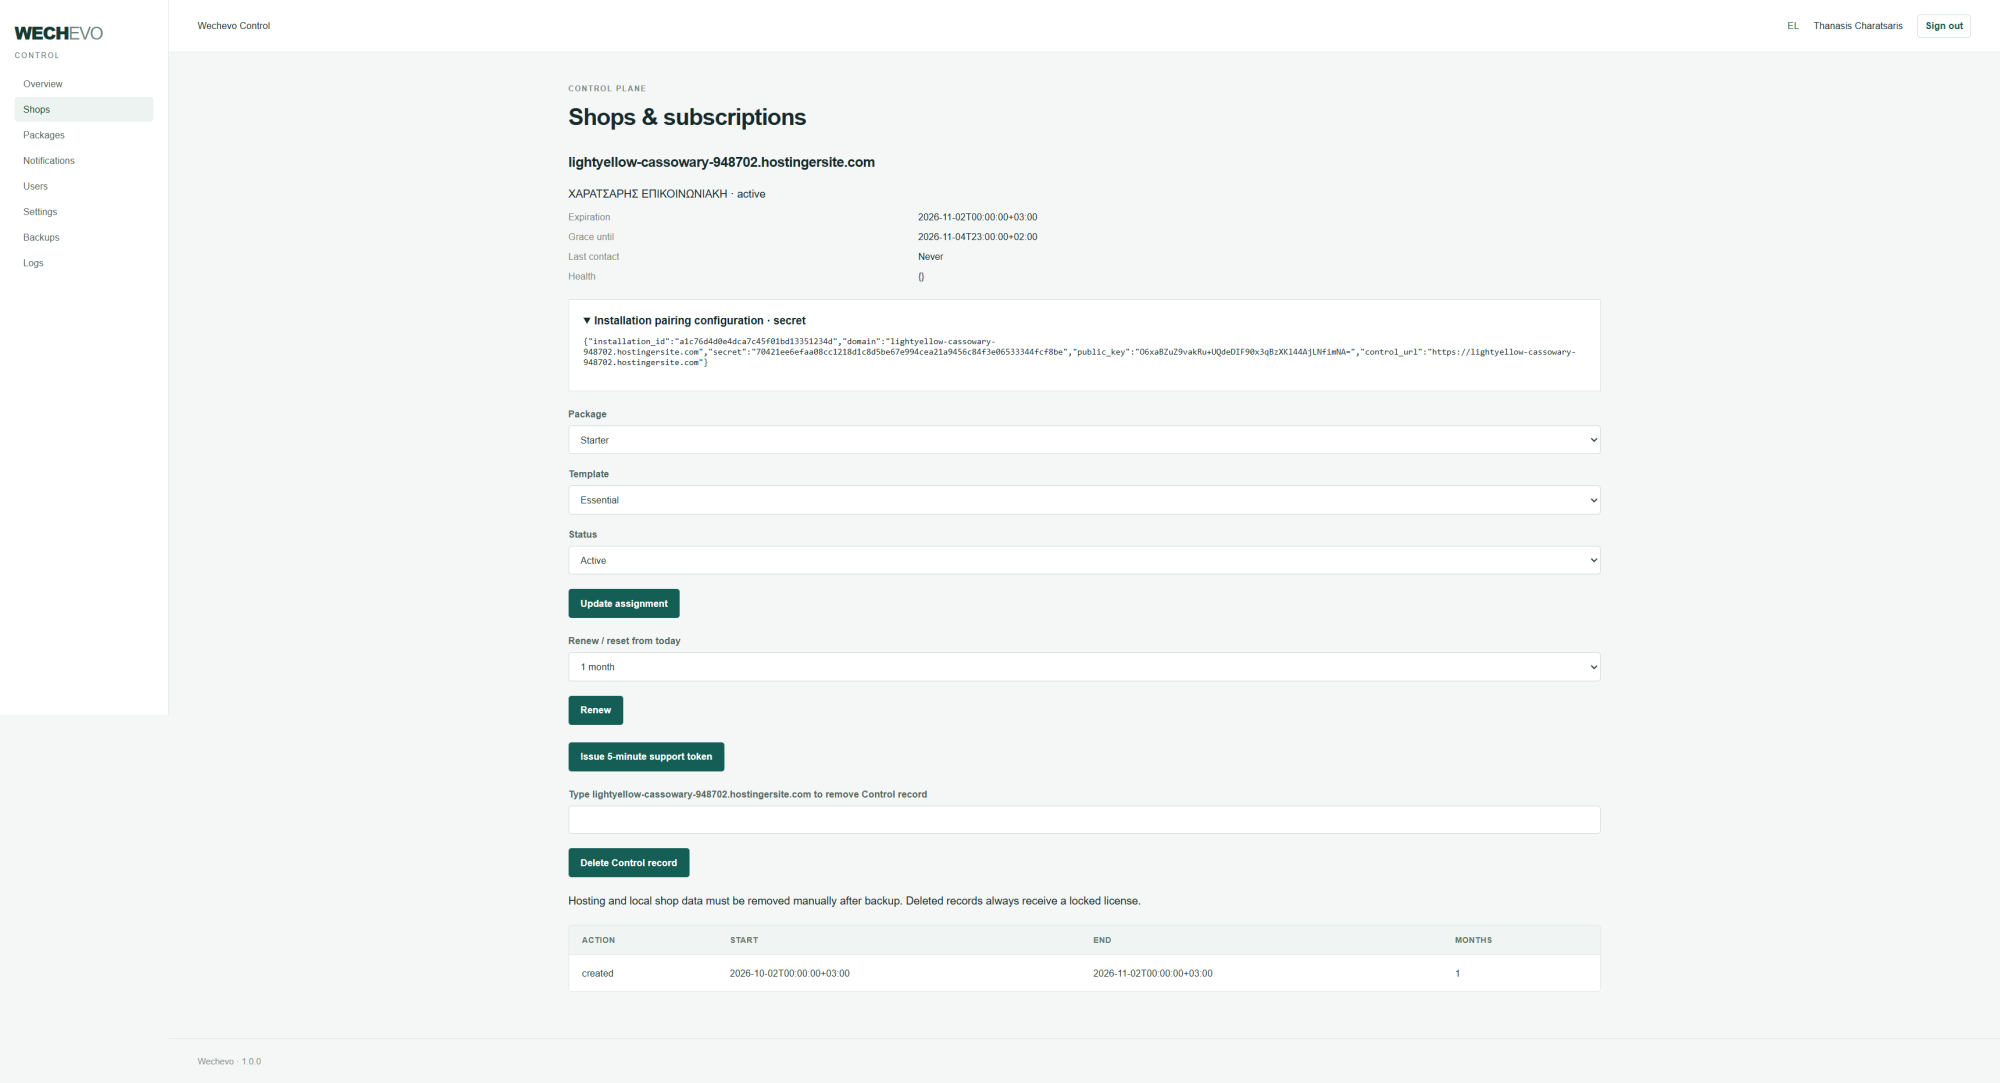The width and height of the screenshot is (2000, 1083).
Task: Focus the domain confirmation input field
Action: click(x=1084, y=820)
